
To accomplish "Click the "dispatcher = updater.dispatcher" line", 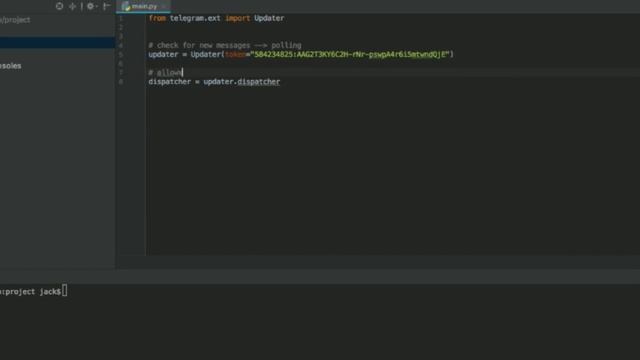I will (214, 82).
